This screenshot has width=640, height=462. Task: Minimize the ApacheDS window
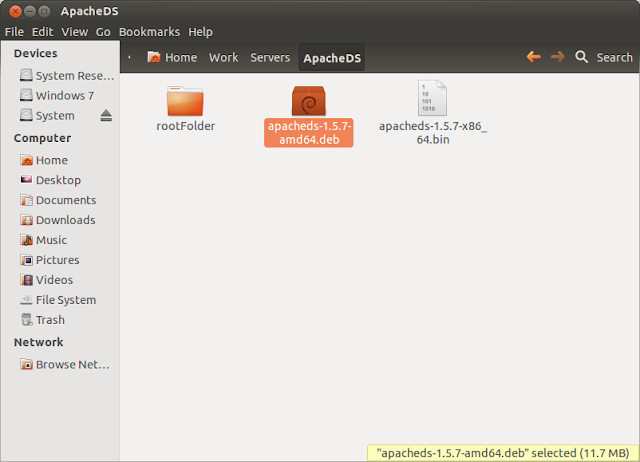click(29, 11)
